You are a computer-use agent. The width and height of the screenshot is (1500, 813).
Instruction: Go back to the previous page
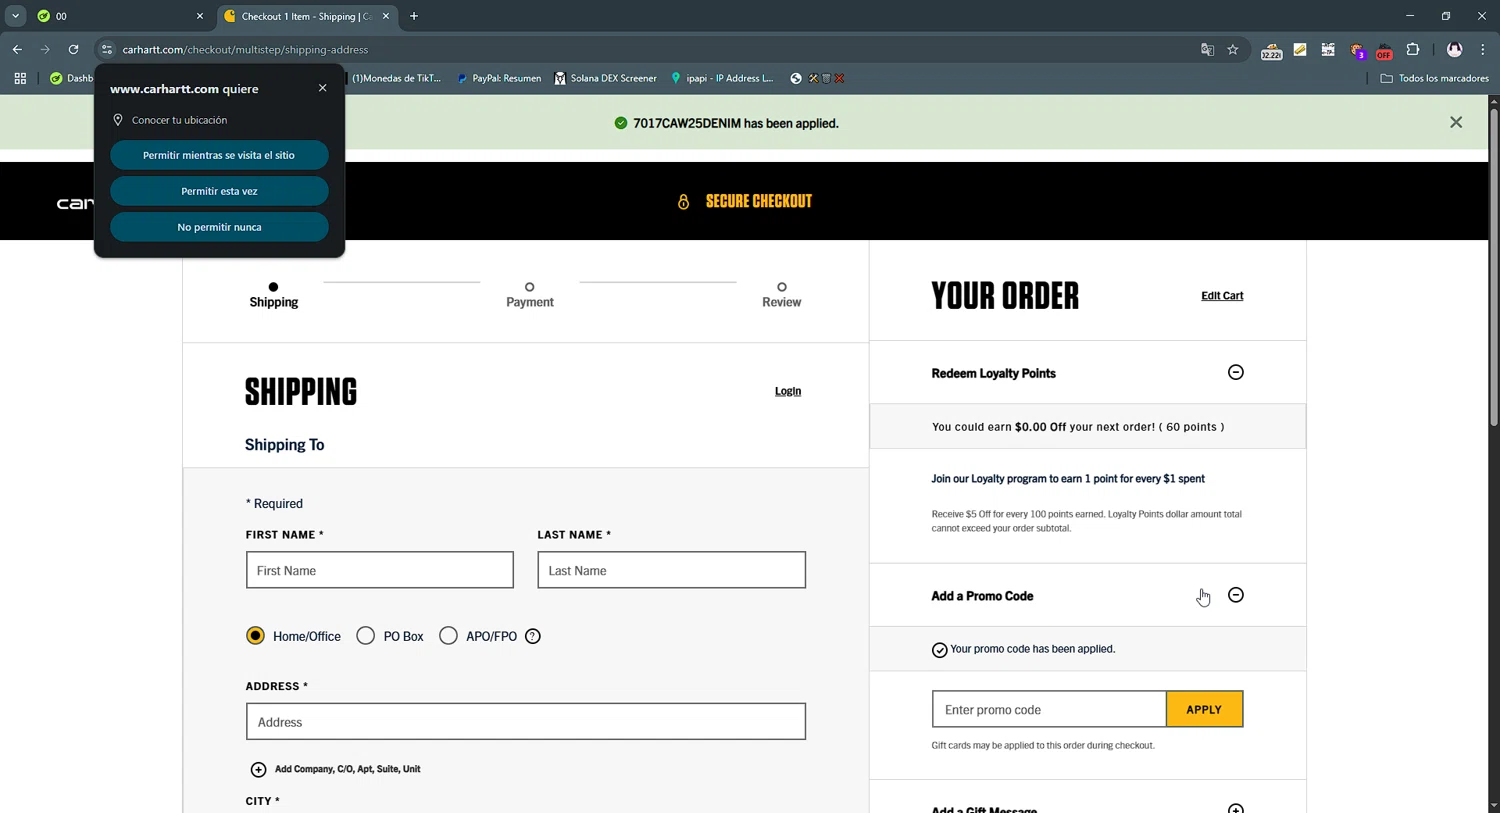[x=17, y=49]
